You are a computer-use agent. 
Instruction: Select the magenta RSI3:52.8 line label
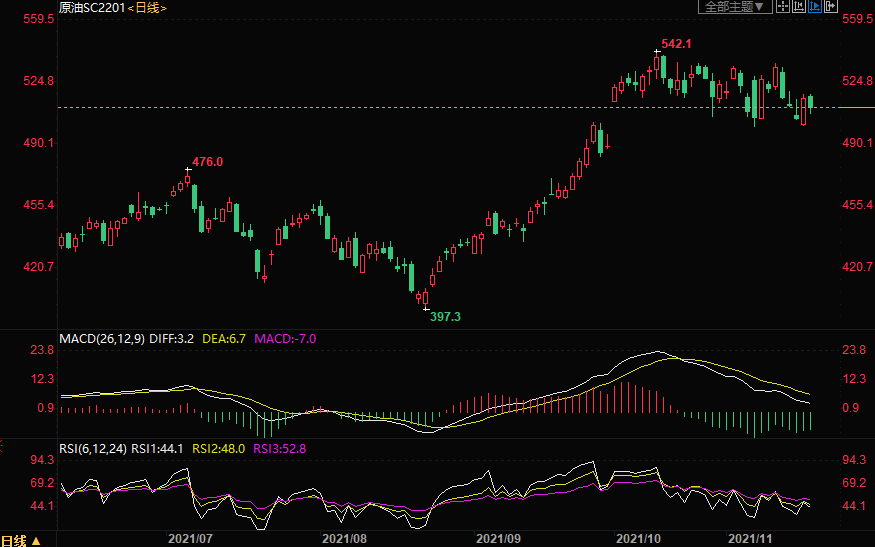coord(279,449)
